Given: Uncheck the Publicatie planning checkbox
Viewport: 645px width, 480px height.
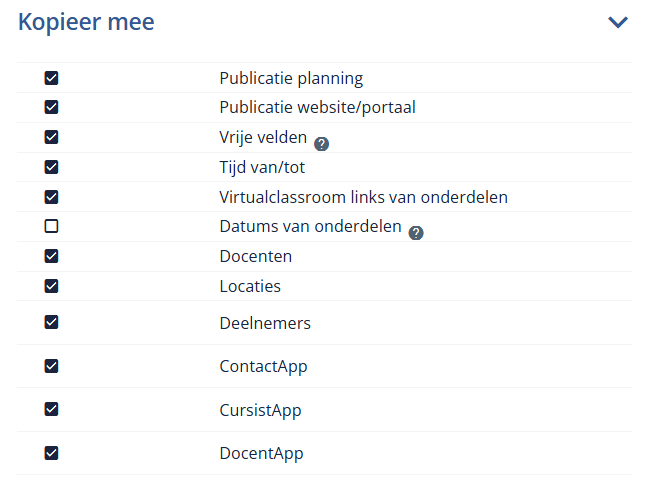Looking at the screenshot, I should pyautogui.click(x=51, y=78).
